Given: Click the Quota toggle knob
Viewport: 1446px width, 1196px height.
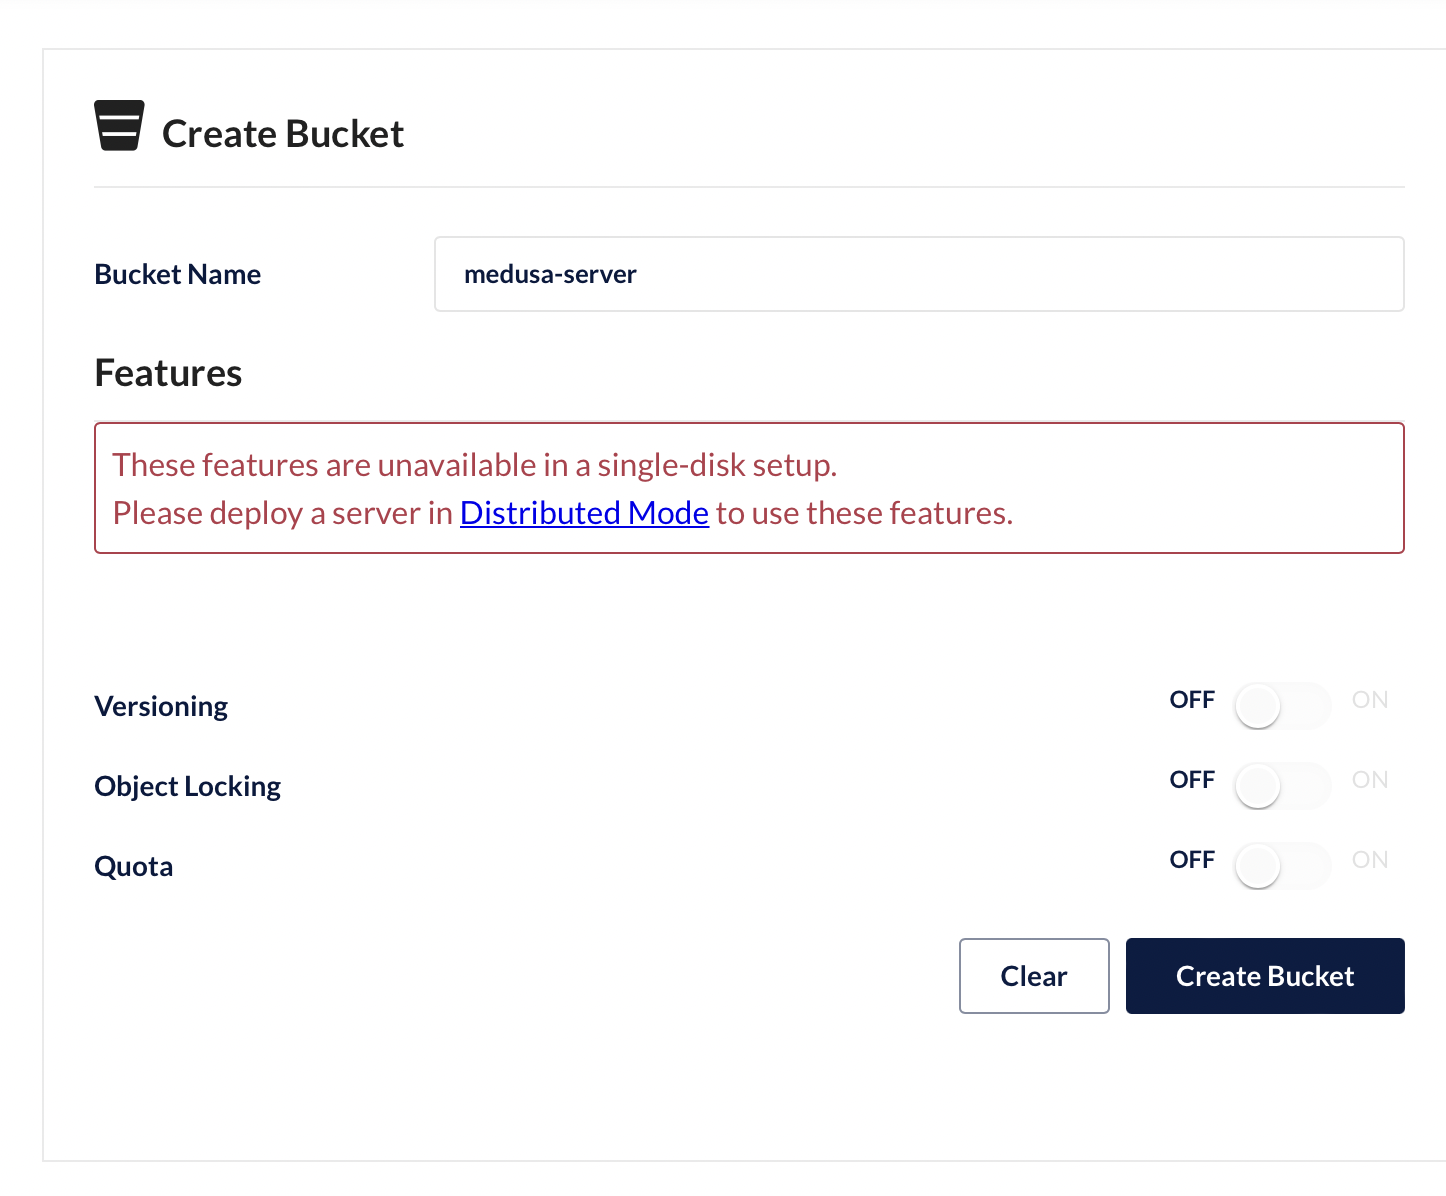Looking at the screenshot, I should pyautogui.click(x=1257, y=866).
